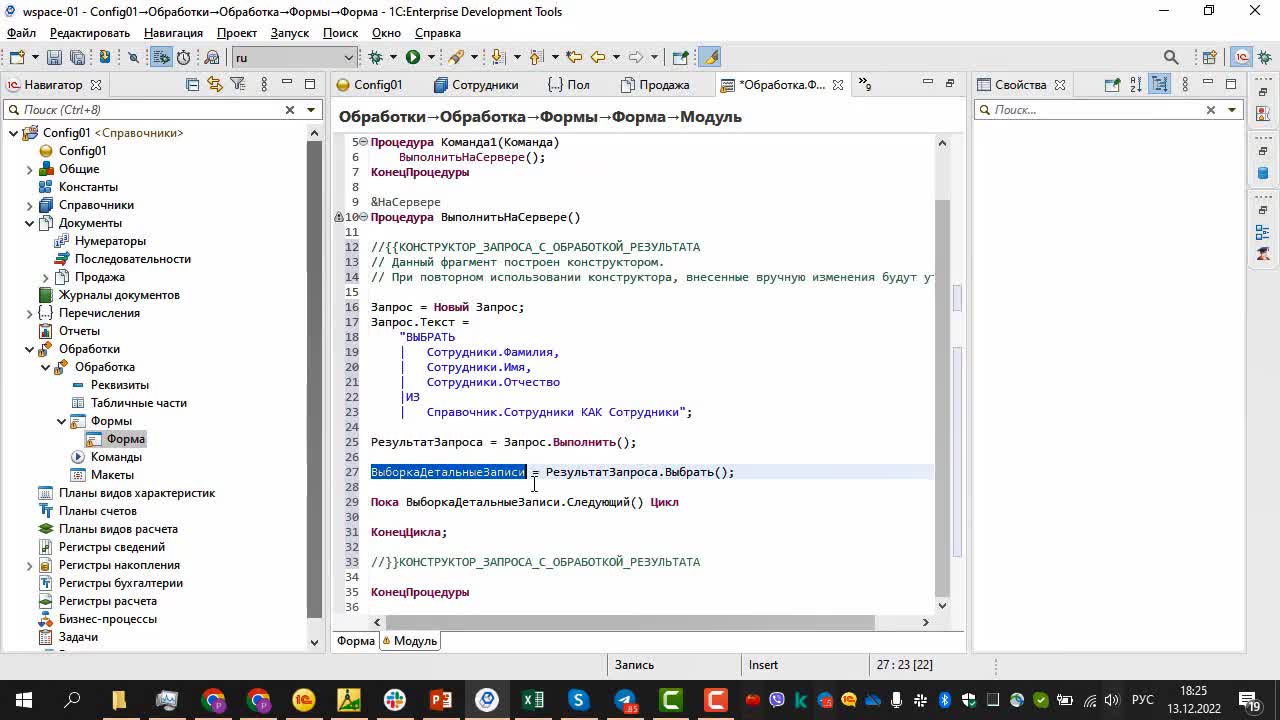Collapse procedure fold marker at line 5
The image size is (1280, 720).
click(x=362, y=142)
